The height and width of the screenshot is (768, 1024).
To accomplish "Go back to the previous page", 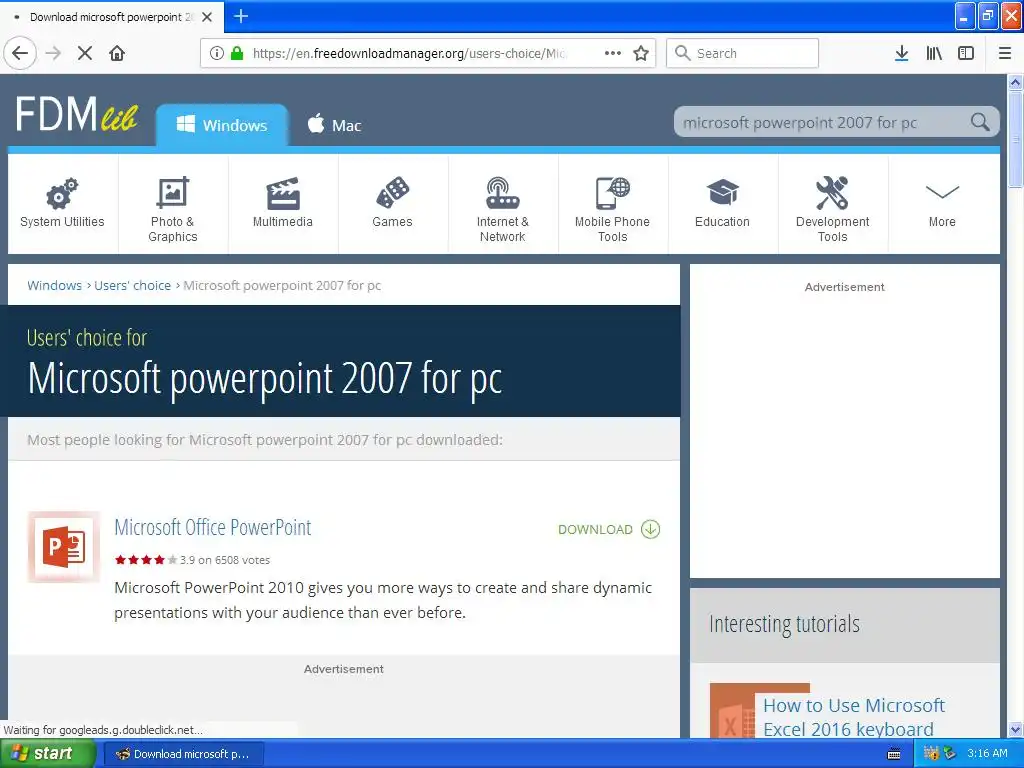I will point(20,53).
